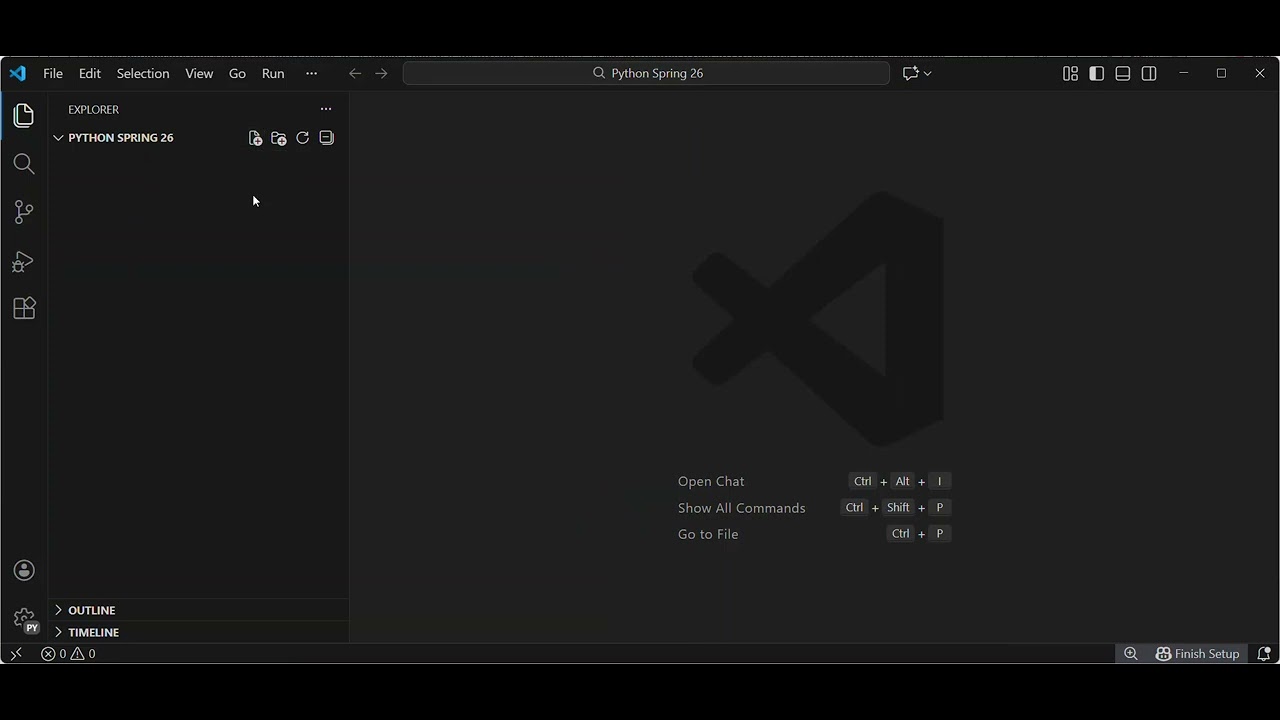Image resolution: width=1280 pixels, height=720 pixels.
Task: Collapse the PYTHON SPRING 26 folder section
Action: click(58, 138)
